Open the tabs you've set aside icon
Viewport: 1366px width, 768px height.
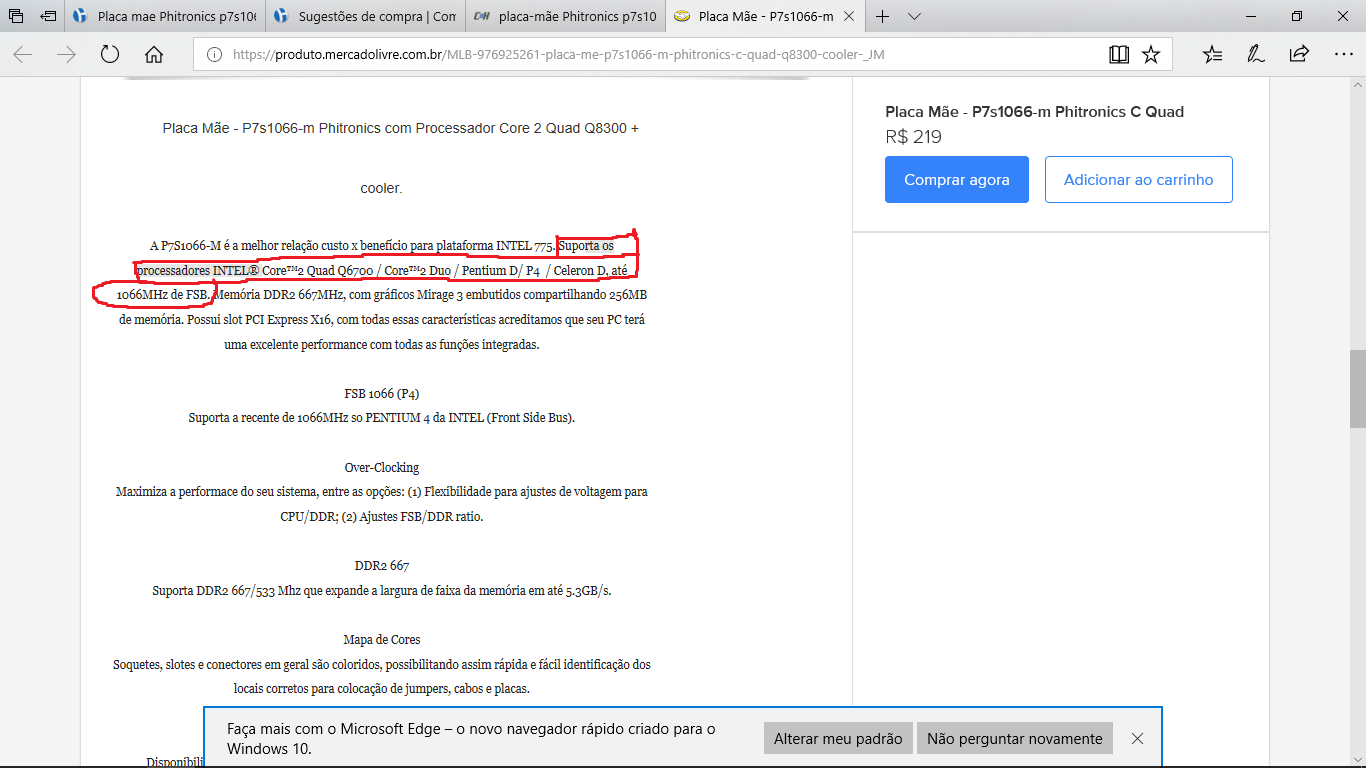(x=16, y=16)
